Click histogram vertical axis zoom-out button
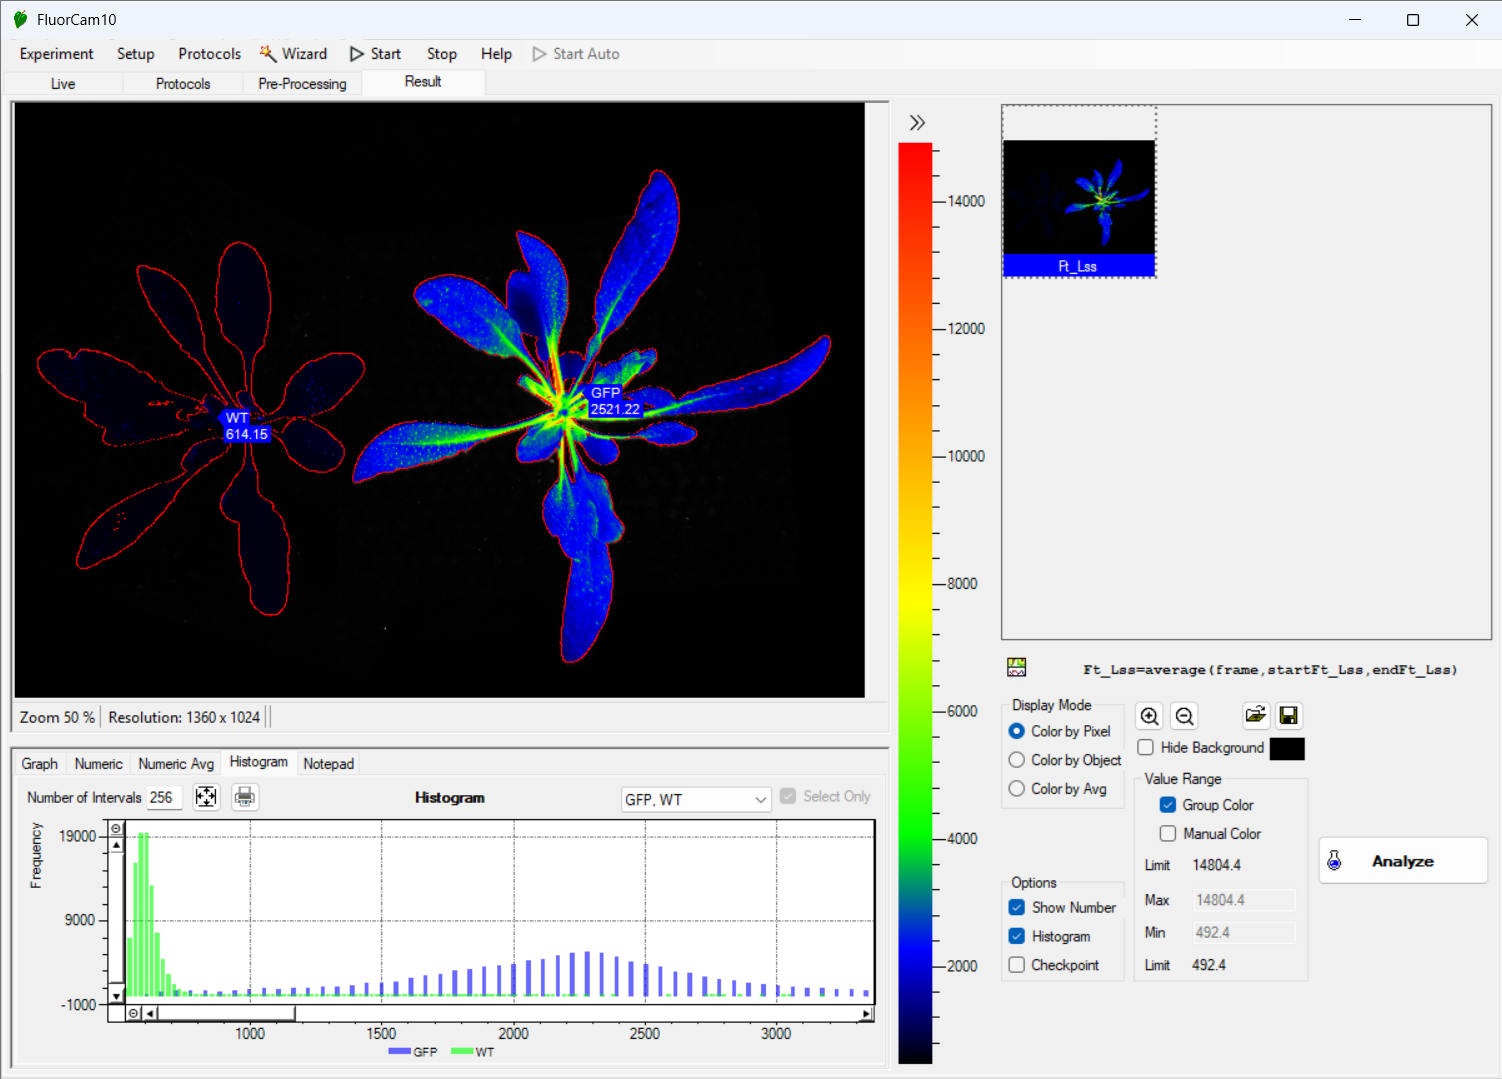This screenshot has width=1502, height=1079. click(116, 829)
